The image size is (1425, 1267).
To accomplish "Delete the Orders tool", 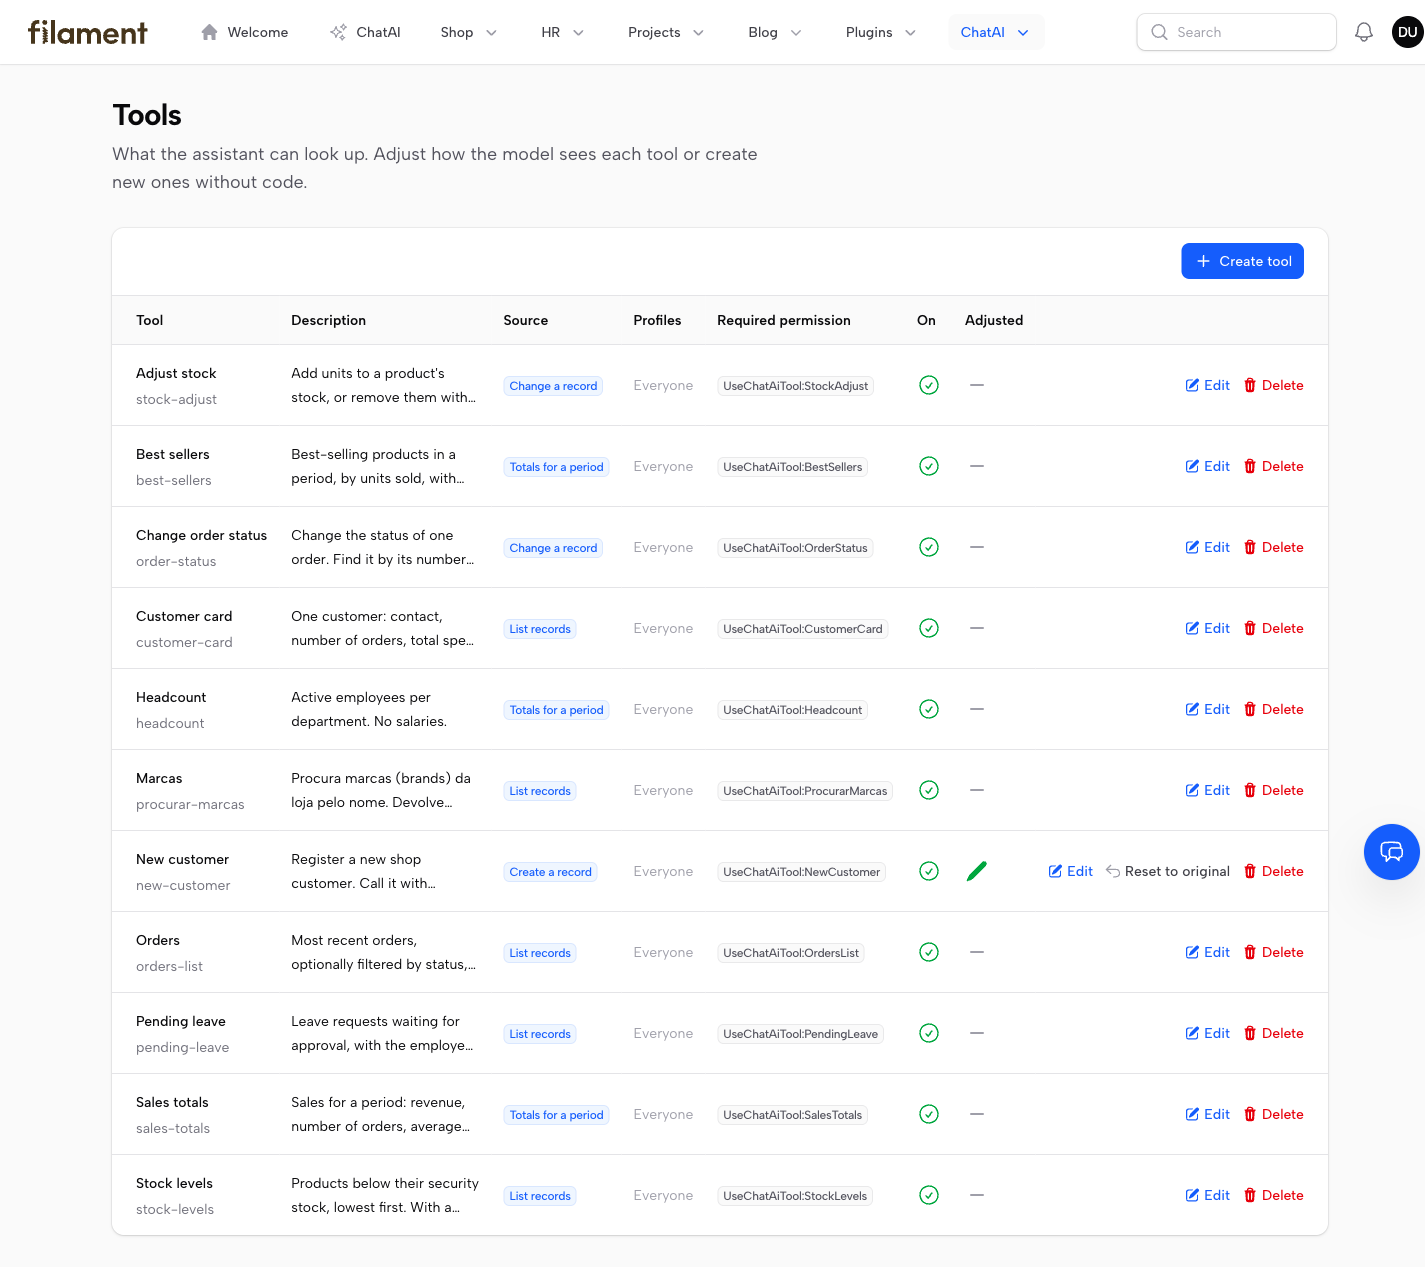I will pyautogui.click(x=1273, y=952).
